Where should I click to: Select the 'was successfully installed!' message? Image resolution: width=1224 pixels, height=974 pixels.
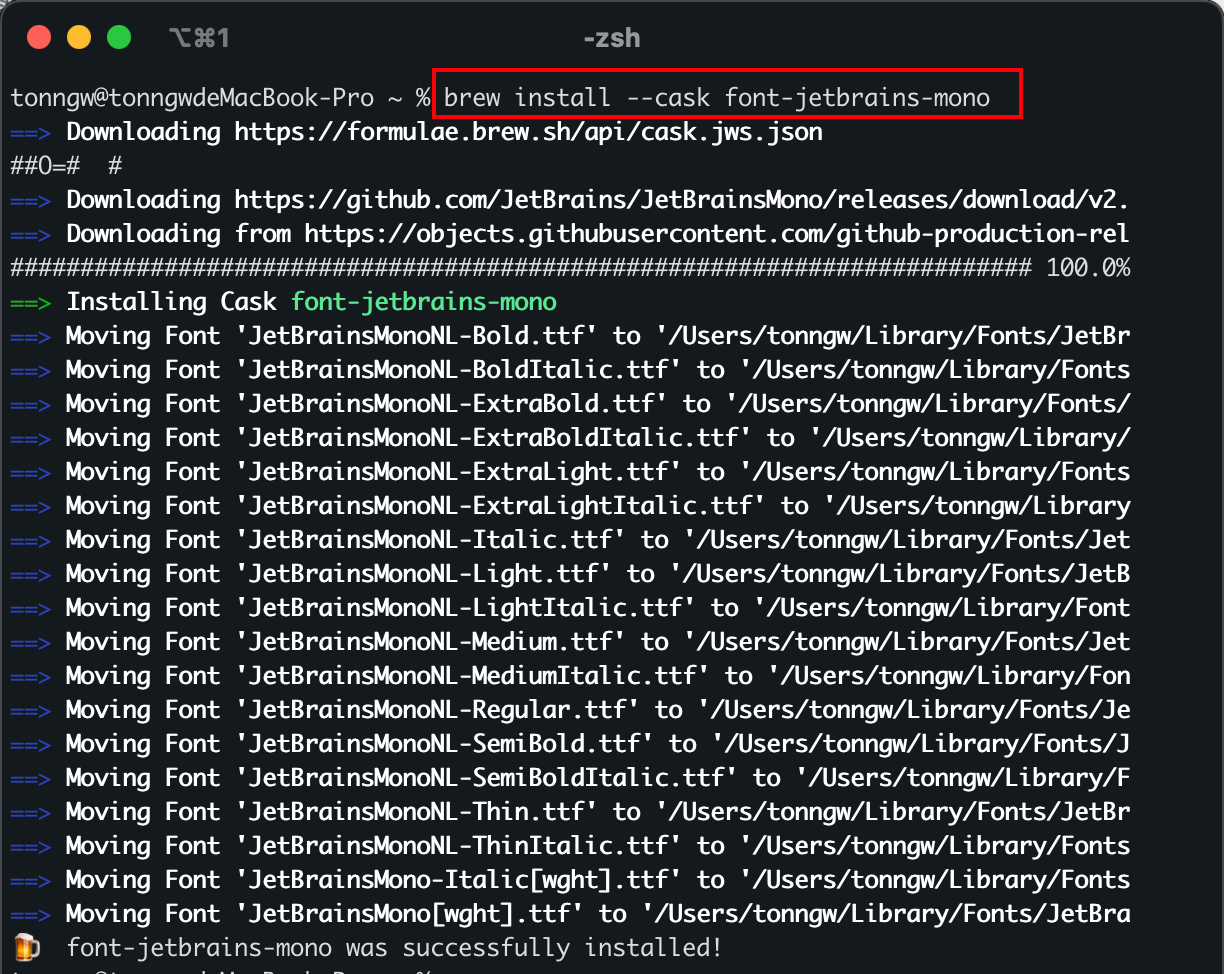click(x=534, y=948)
